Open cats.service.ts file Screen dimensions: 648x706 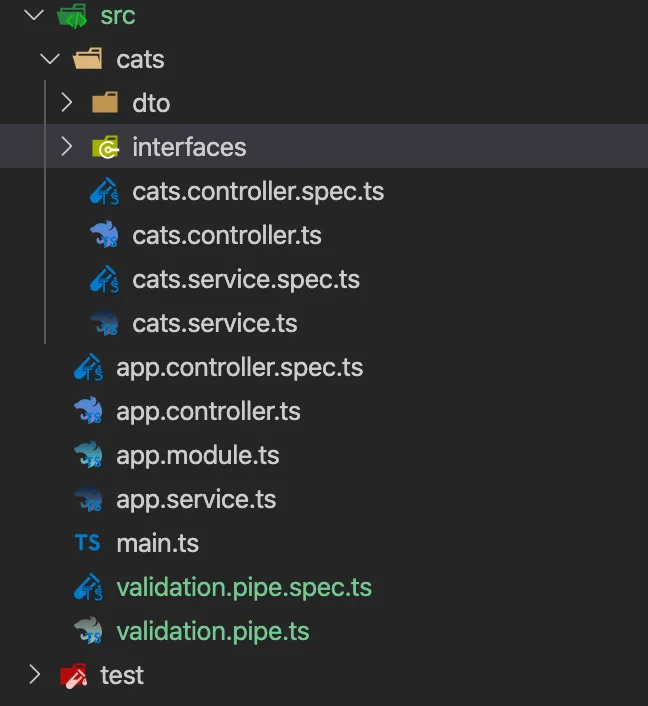point(215,323)
